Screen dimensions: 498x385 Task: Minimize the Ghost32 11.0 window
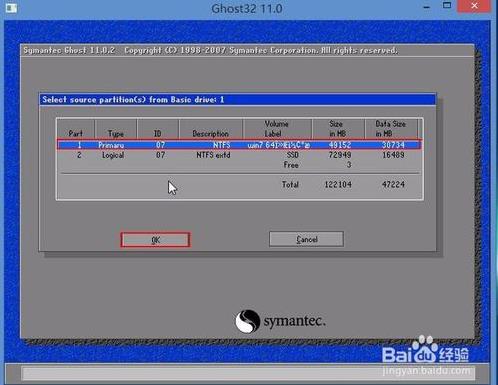click(x=426, y=7)
